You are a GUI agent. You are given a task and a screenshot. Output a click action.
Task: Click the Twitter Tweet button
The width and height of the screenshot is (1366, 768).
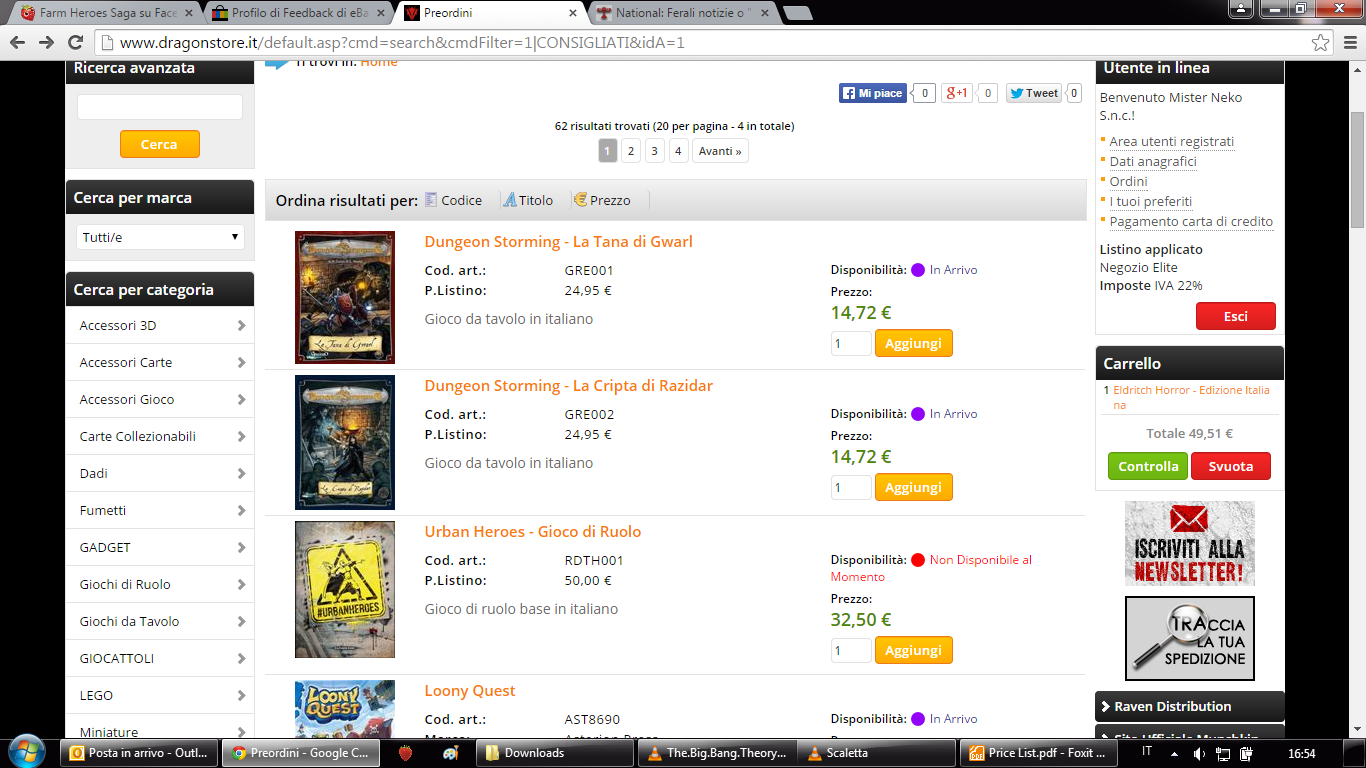[x=1034, y=93]
